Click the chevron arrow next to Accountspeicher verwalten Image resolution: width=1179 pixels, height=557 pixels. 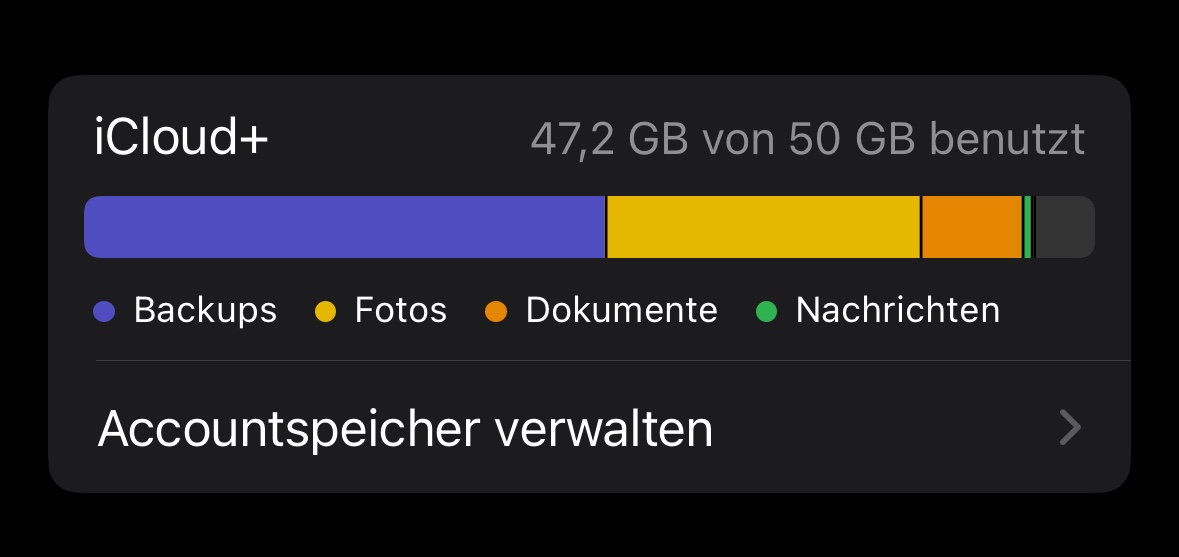1070,428
